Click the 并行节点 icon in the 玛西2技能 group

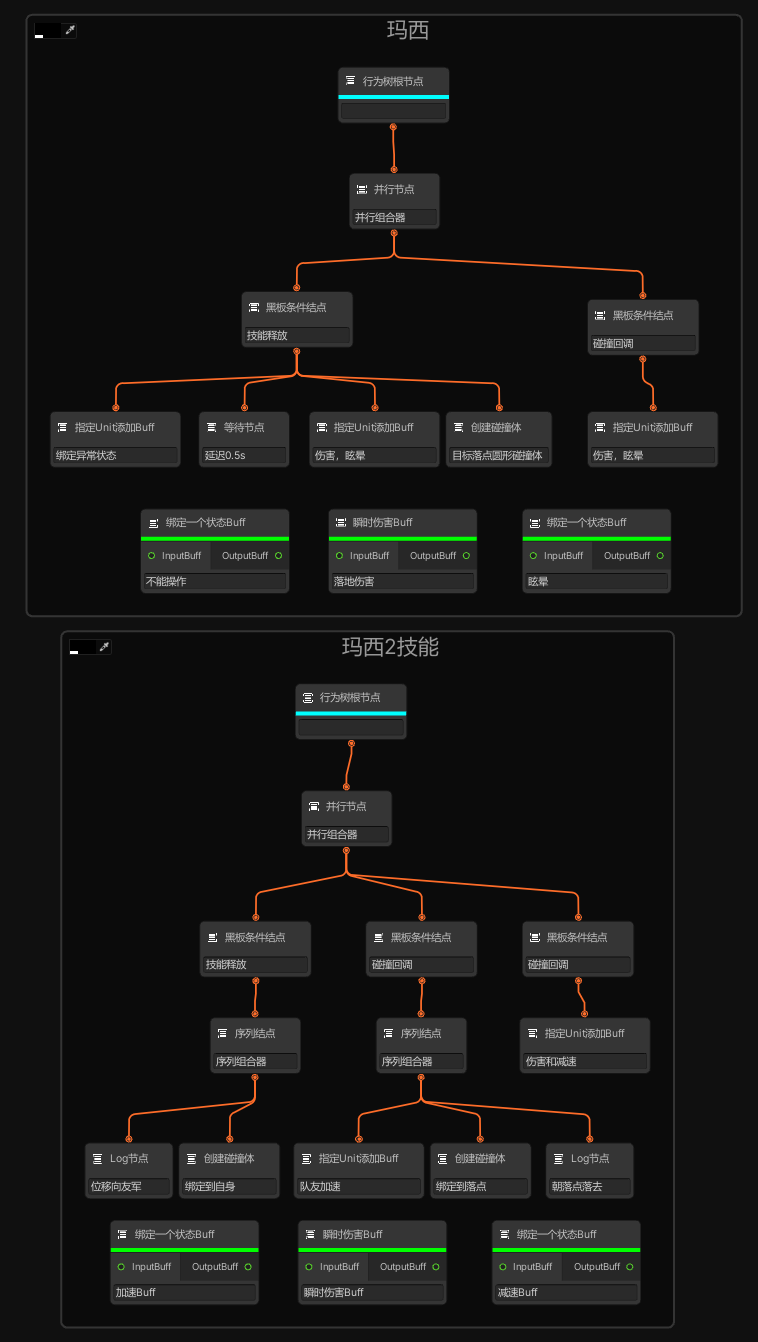[x=314, y=806]
